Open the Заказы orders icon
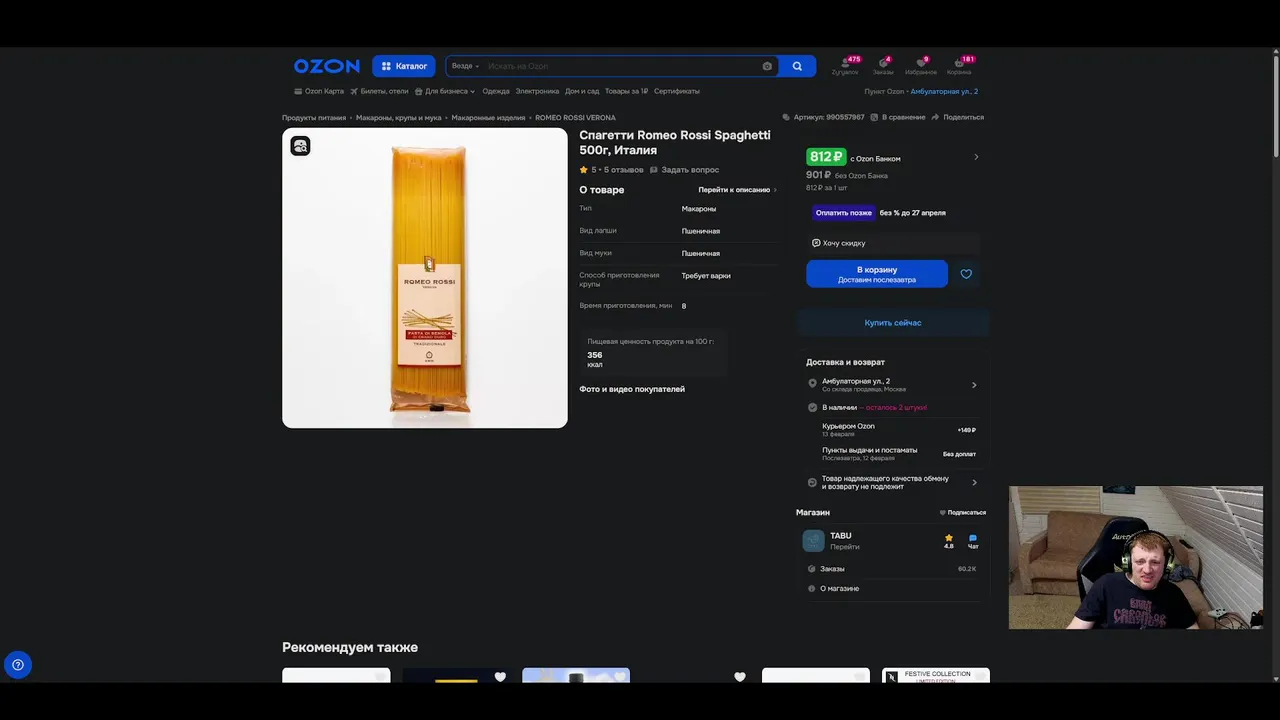 [883, 66]
